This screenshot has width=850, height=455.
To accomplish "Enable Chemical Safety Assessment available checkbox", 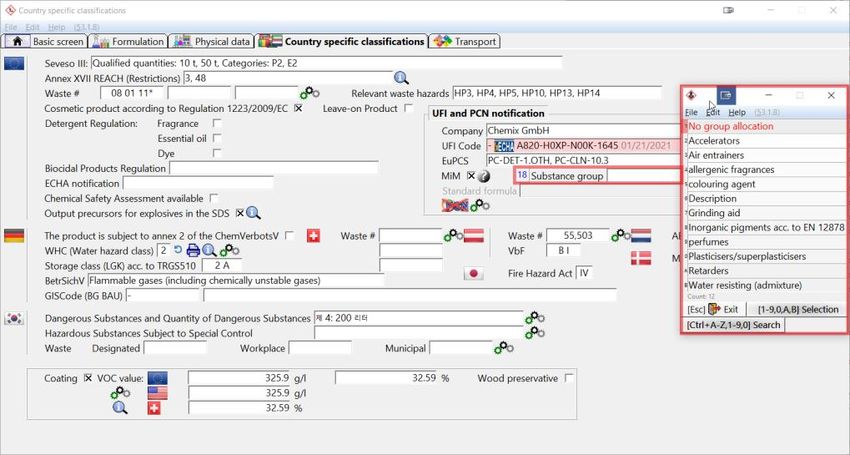I will [214, 198].
